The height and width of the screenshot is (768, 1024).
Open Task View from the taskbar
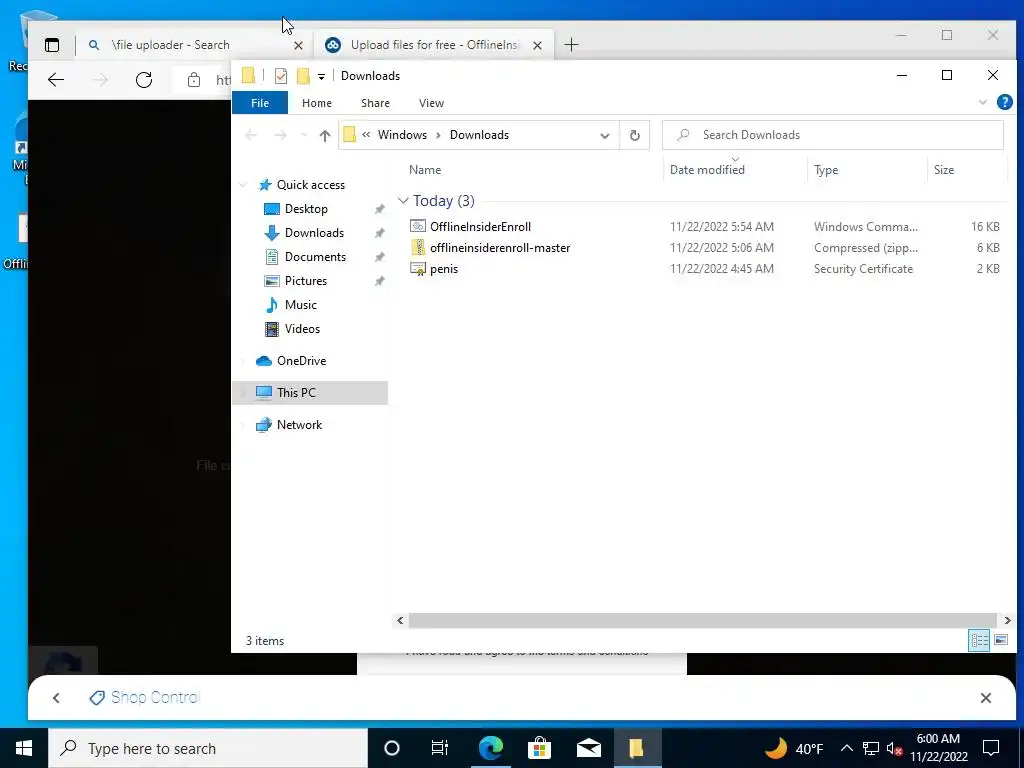tap(440, 748)
